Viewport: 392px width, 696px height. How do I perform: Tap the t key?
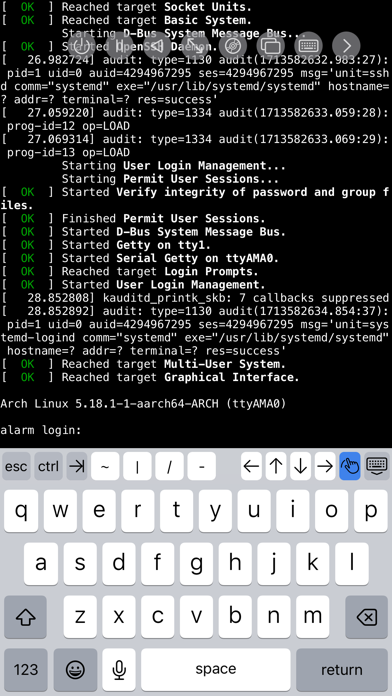[x=177, y=510]
